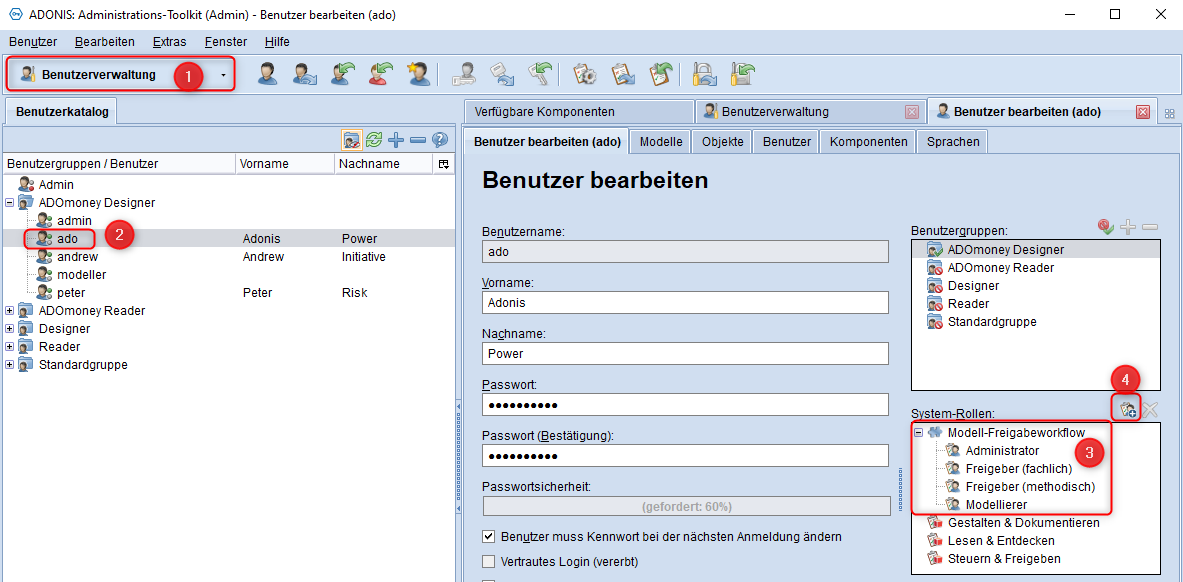Click into the Vorname field containing Adonis

pos(686,302)
